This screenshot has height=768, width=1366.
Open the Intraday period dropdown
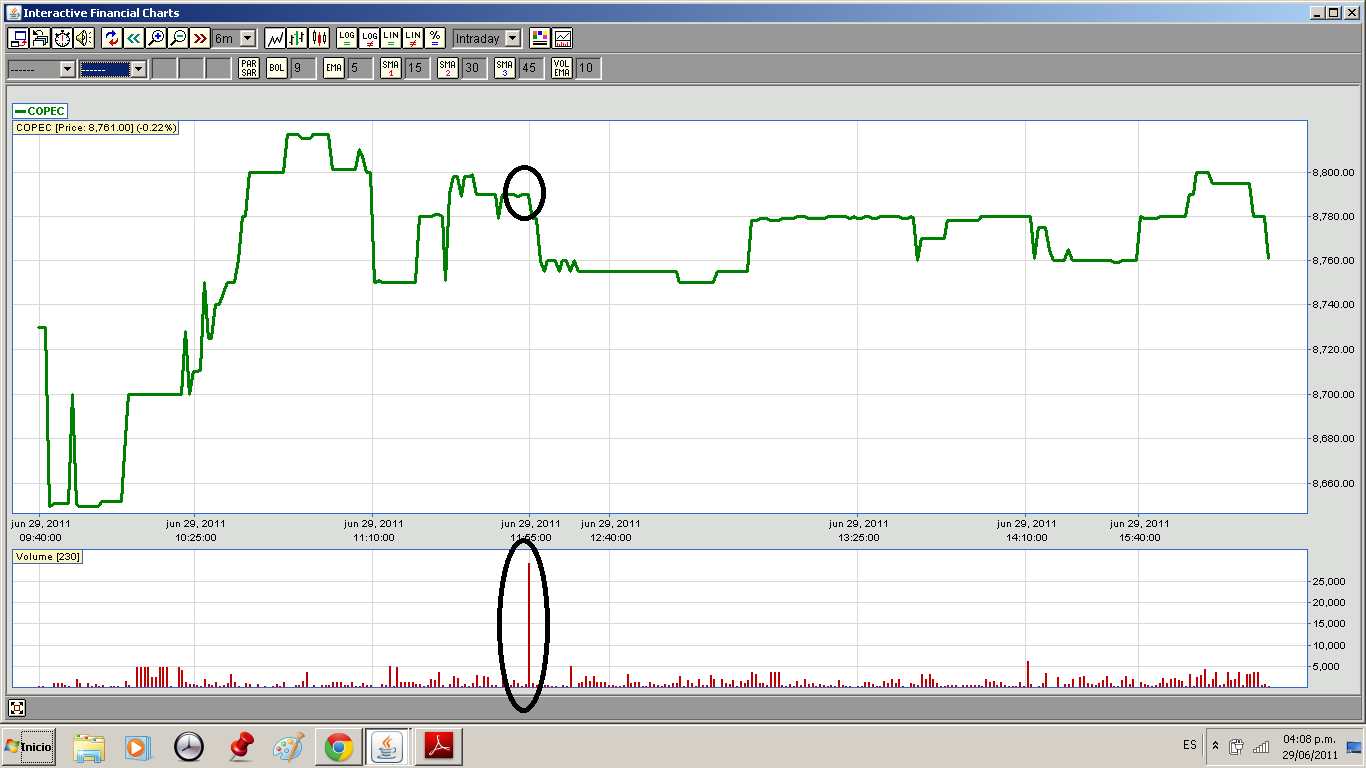point(487,38)
